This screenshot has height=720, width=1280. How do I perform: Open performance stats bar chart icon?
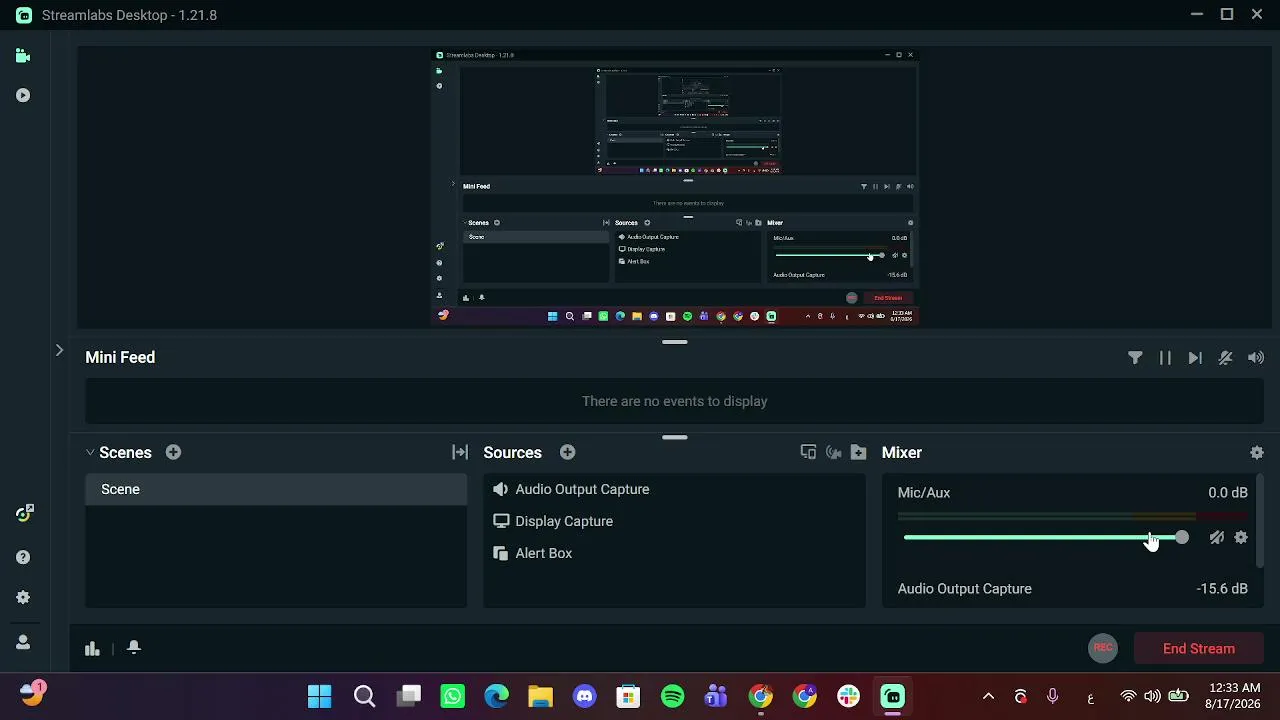pos(92,648)
